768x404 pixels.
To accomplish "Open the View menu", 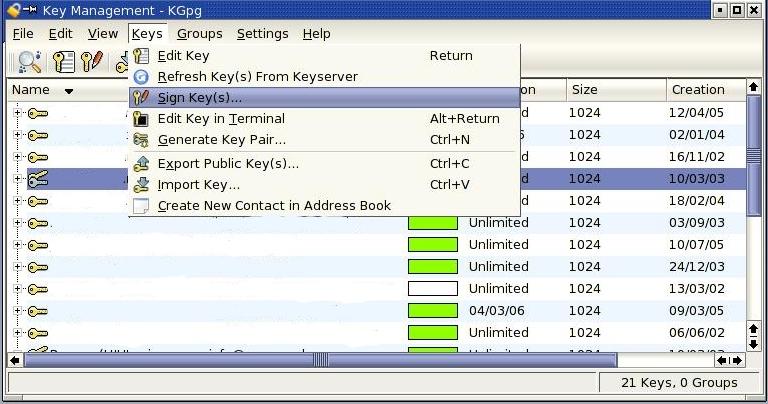I will pos(102,34).
